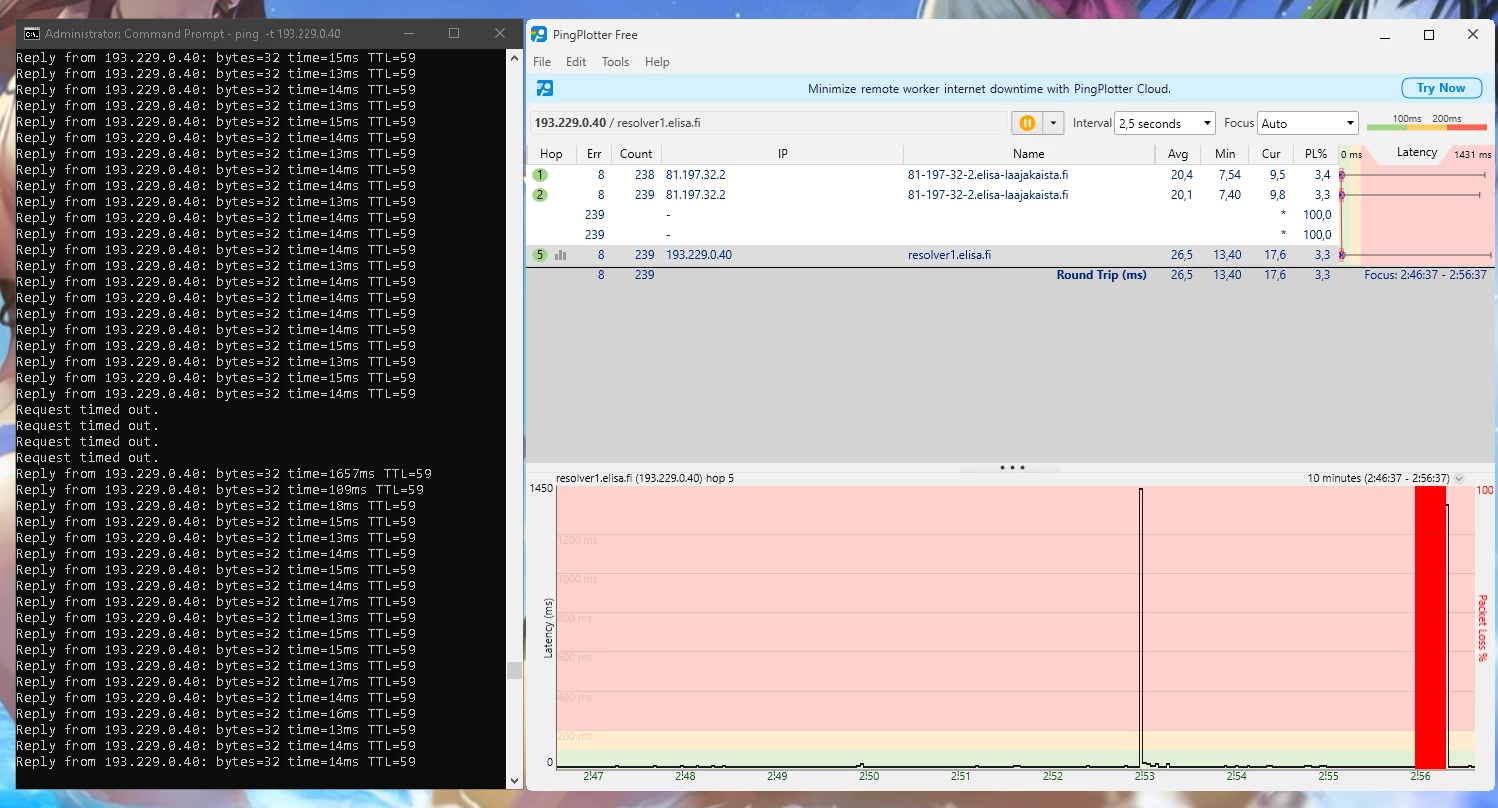Click the Latency column header label

click(1417, 153)
